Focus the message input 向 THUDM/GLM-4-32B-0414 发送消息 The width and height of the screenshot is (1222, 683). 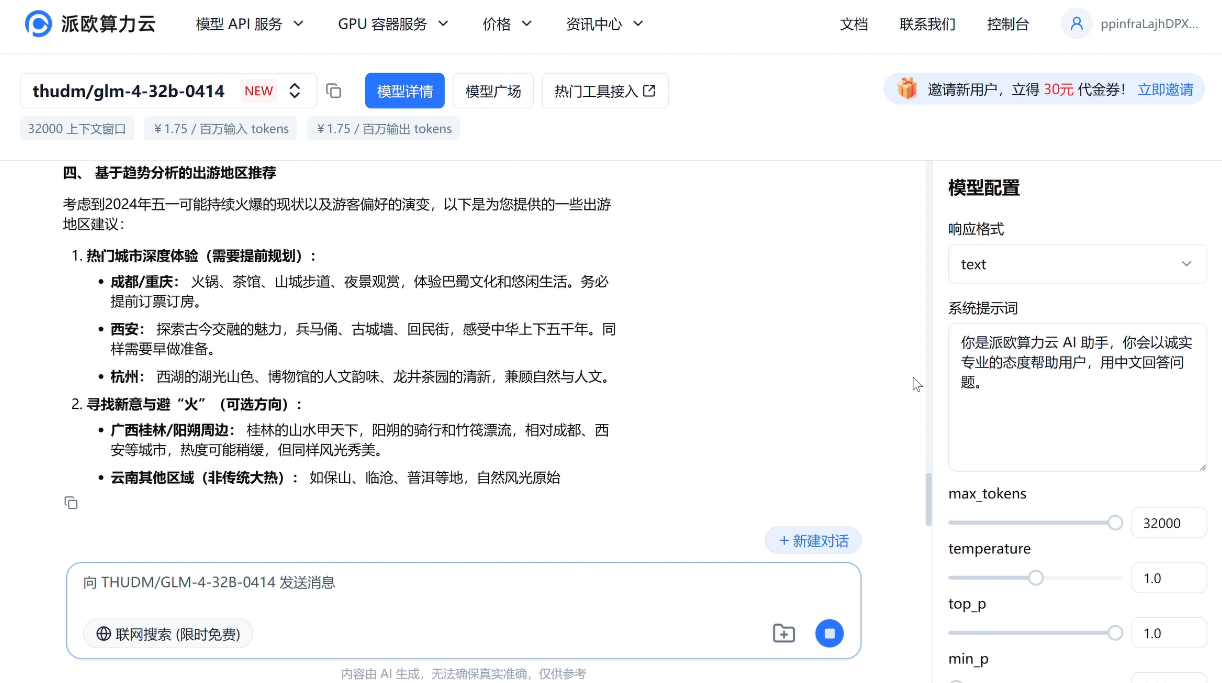click(463, 583)
